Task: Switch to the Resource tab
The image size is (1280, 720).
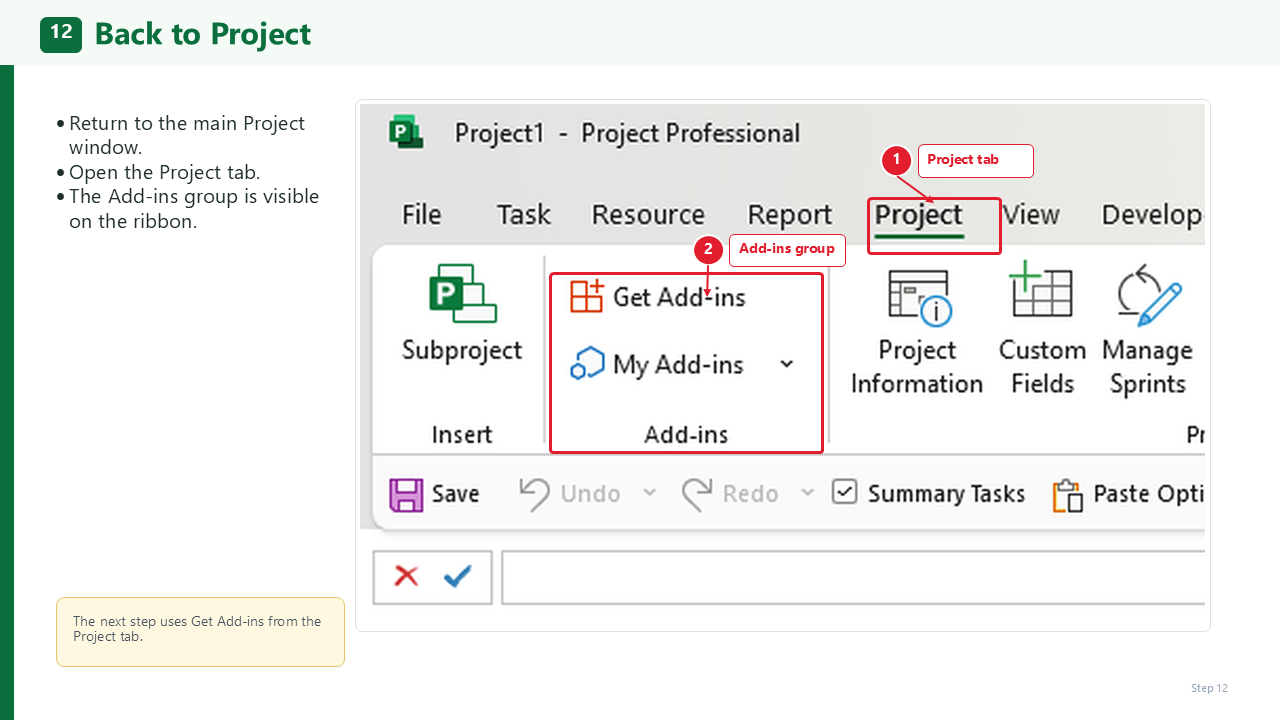Action: [648, 215]
